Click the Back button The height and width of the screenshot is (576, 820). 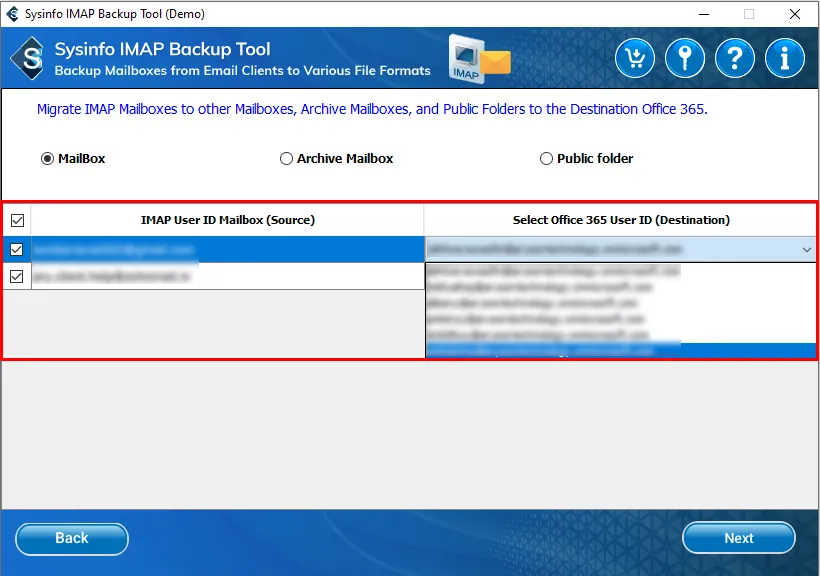pyautogui.click(x=72, y=538)
